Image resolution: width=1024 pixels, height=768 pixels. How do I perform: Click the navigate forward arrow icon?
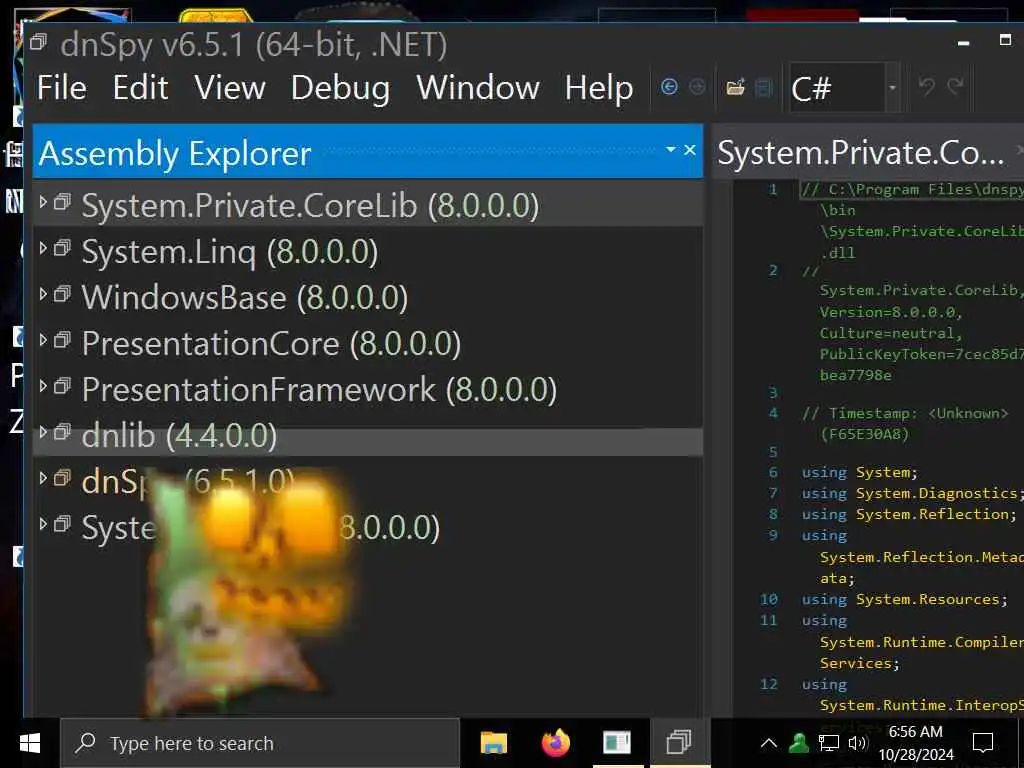tap(697, 87)
